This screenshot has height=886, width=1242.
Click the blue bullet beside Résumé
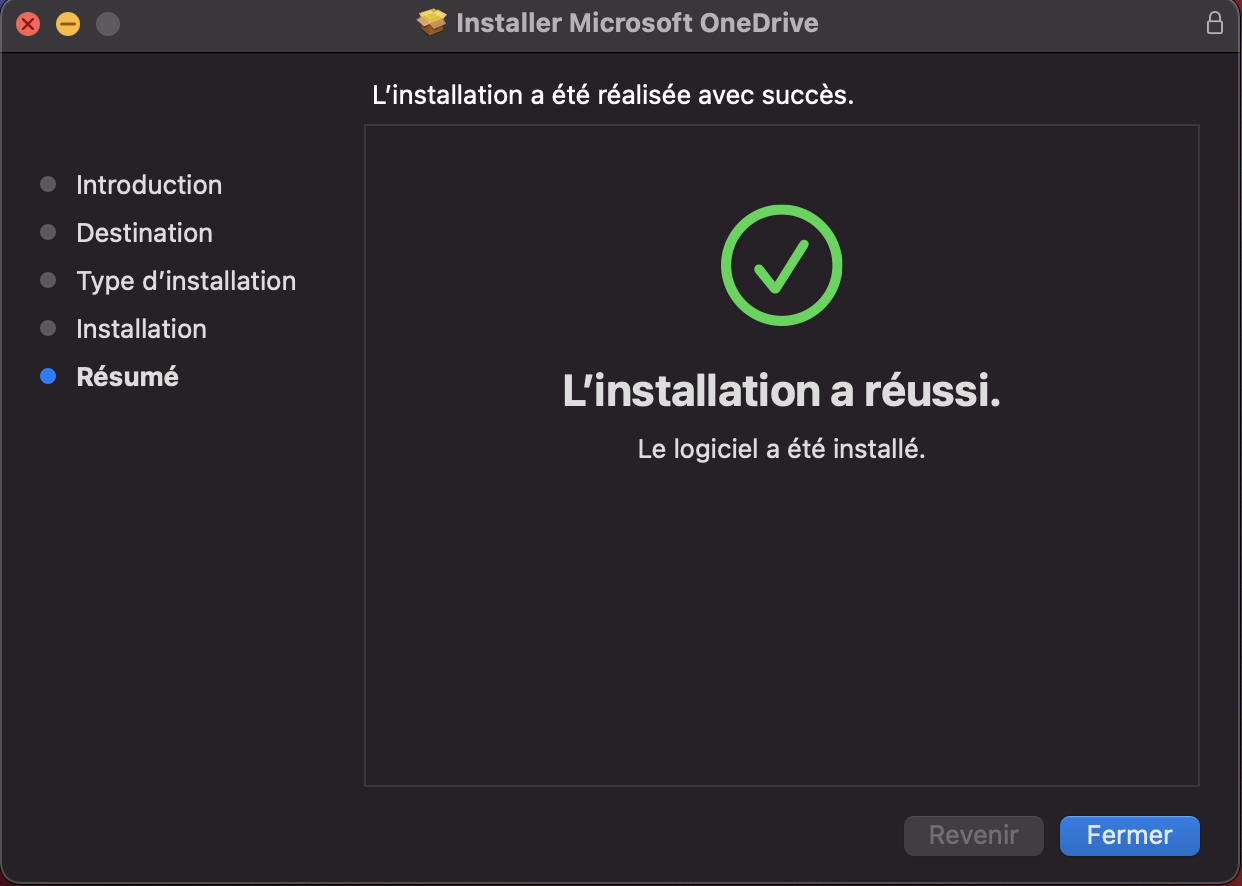pos(48,377)
